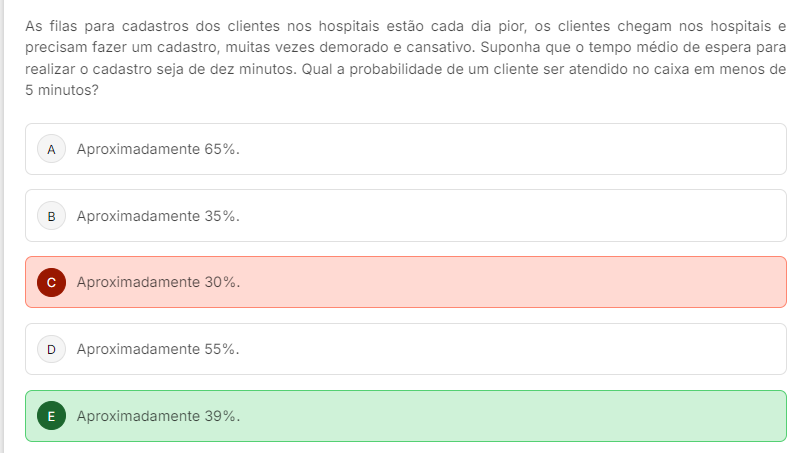Select the circular A option badge

pyautogui.click(x=52, y=149)
